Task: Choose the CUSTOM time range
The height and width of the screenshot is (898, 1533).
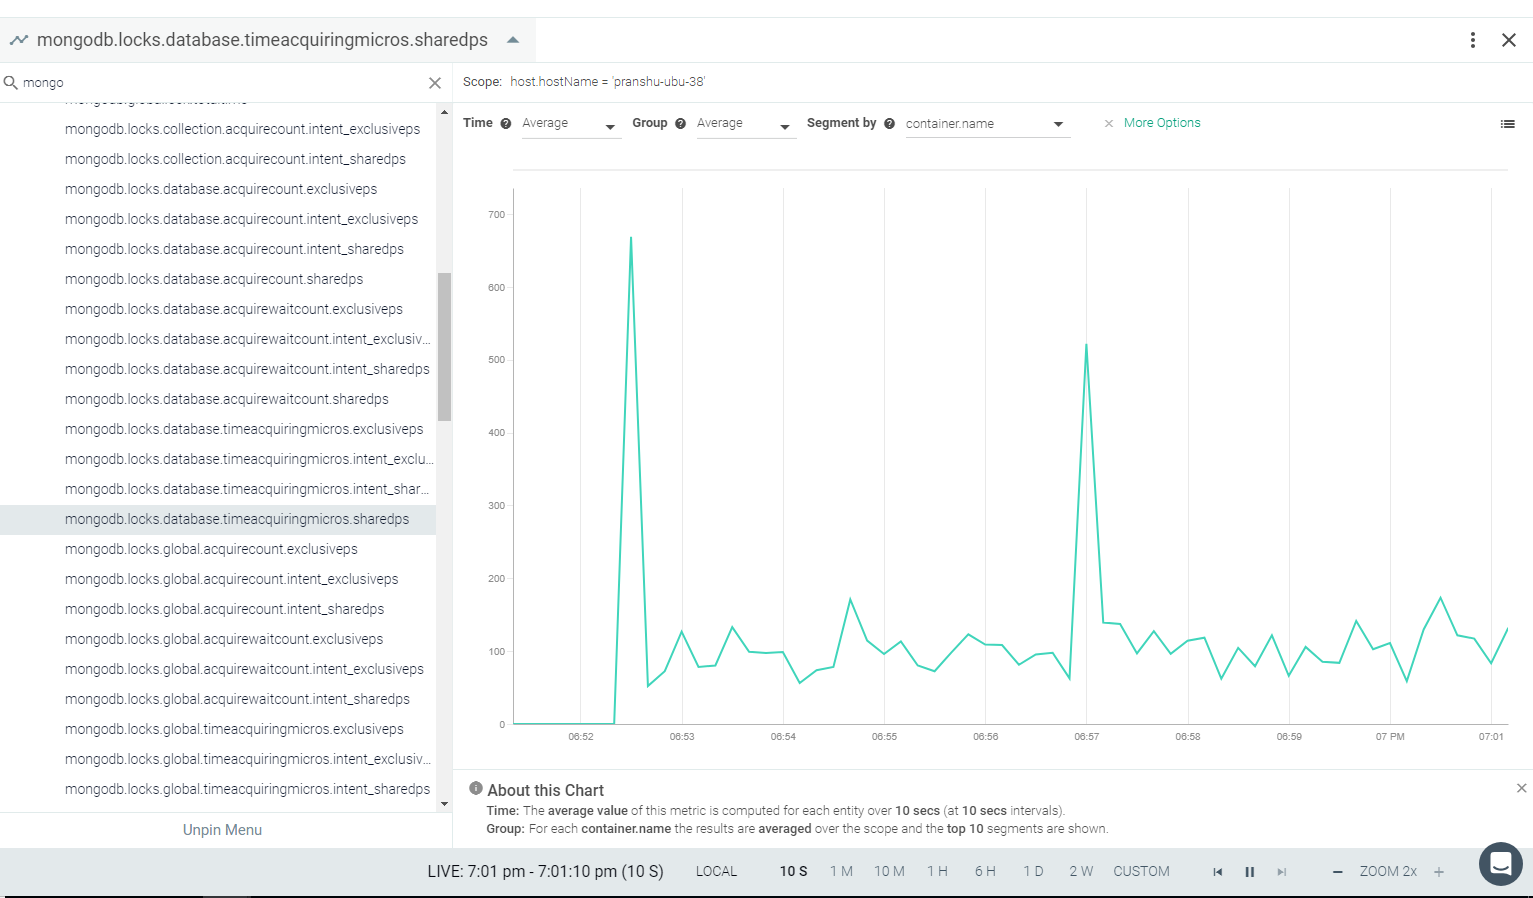Action: coord(1141,871)
